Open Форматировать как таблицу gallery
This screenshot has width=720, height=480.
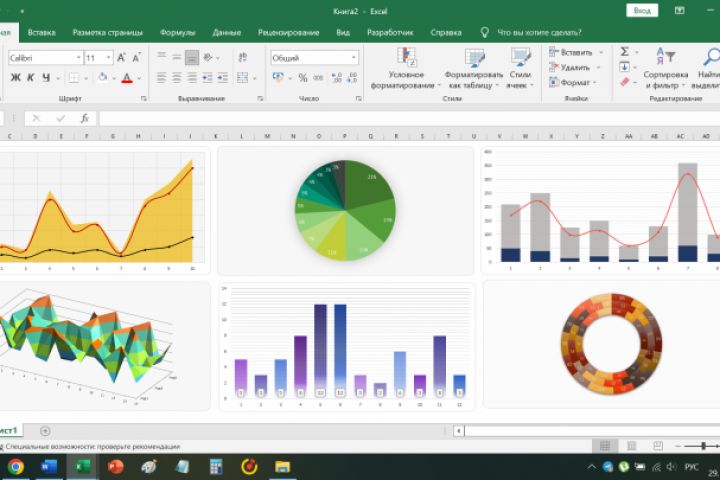pyautogui.click(x=474, y=68)
